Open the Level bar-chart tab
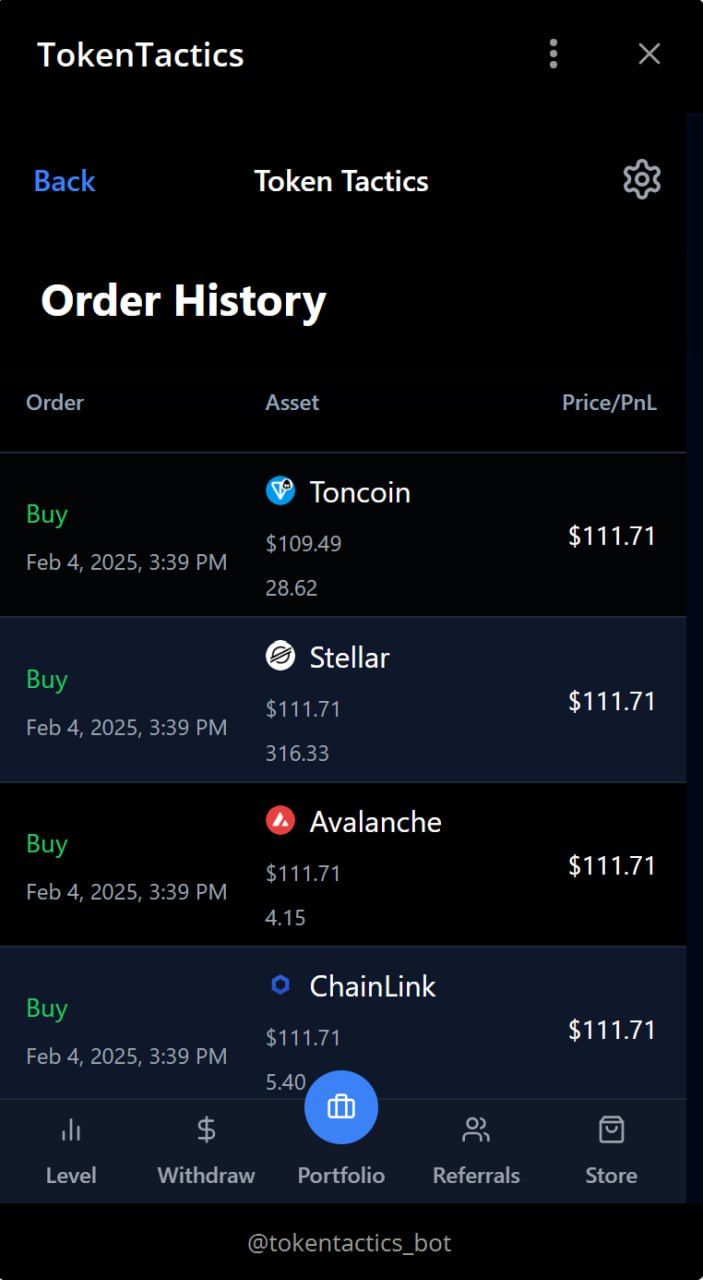 point(71,1150)
